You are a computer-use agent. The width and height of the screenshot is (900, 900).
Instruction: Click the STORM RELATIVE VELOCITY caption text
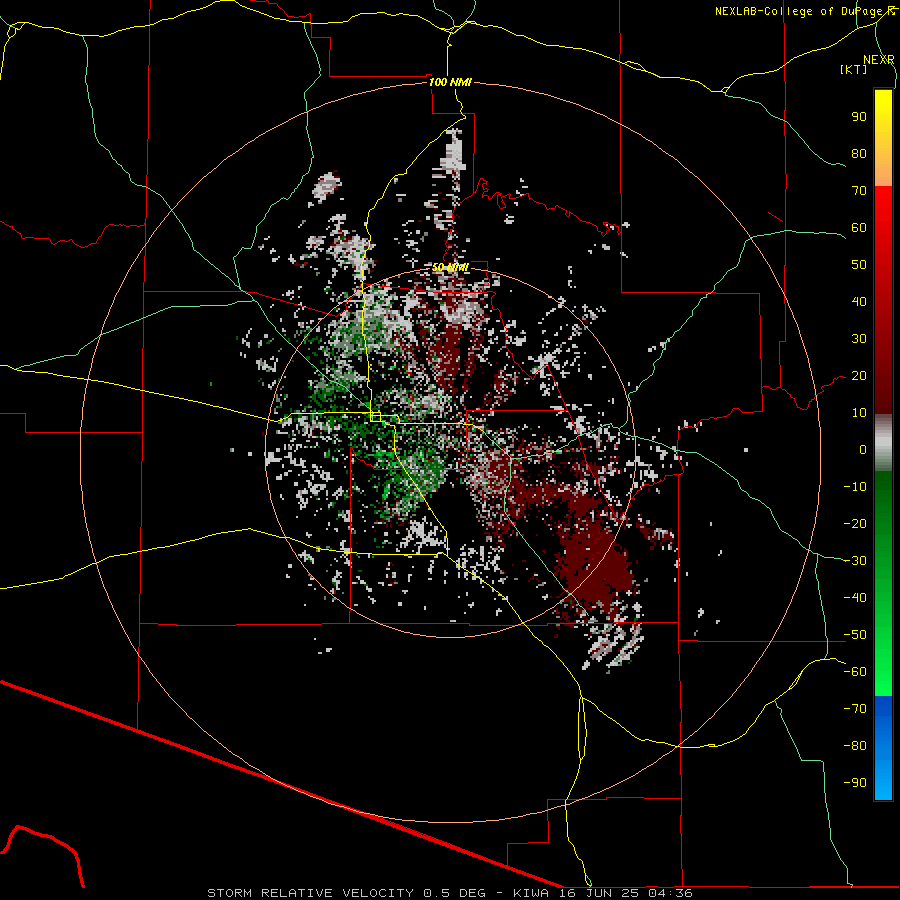[x=310, y=893]
